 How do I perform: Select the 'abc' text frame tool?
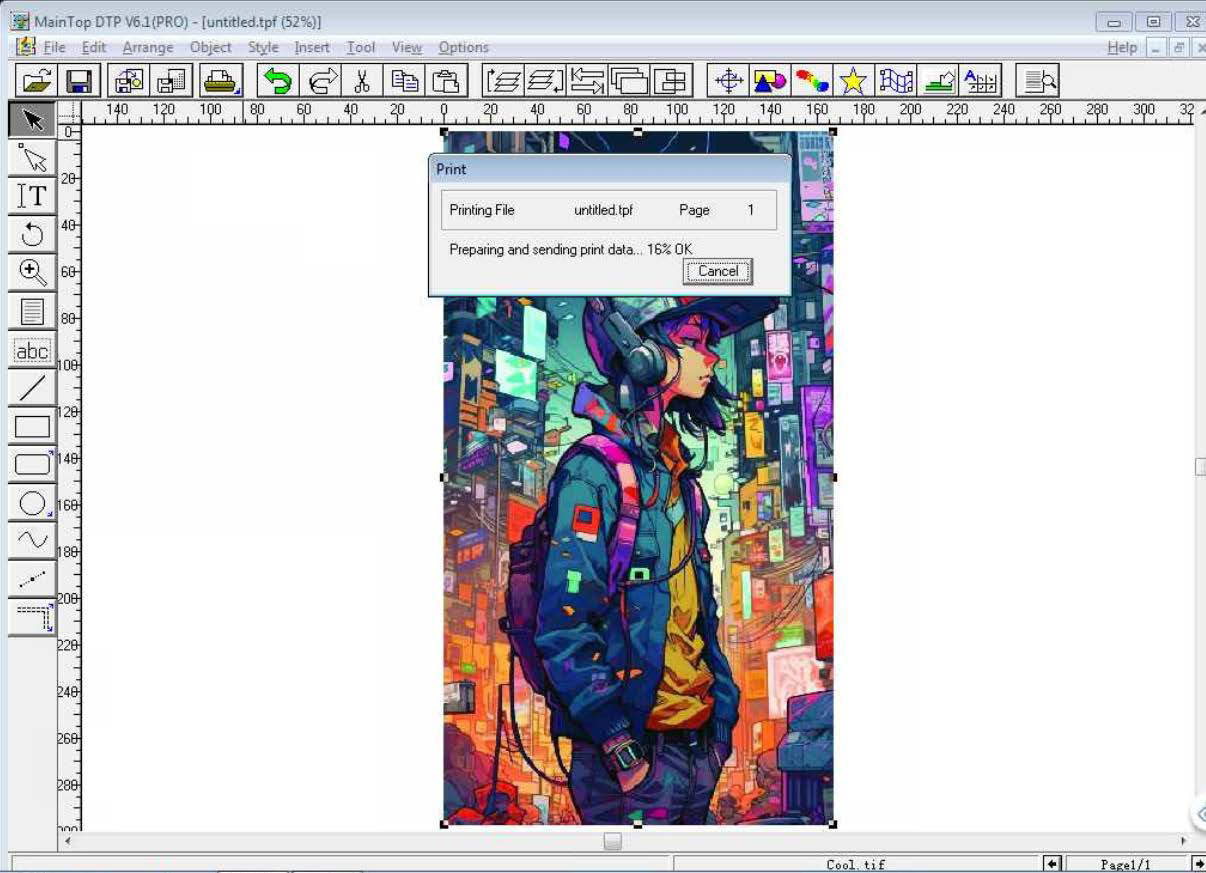tap(32, 351)
